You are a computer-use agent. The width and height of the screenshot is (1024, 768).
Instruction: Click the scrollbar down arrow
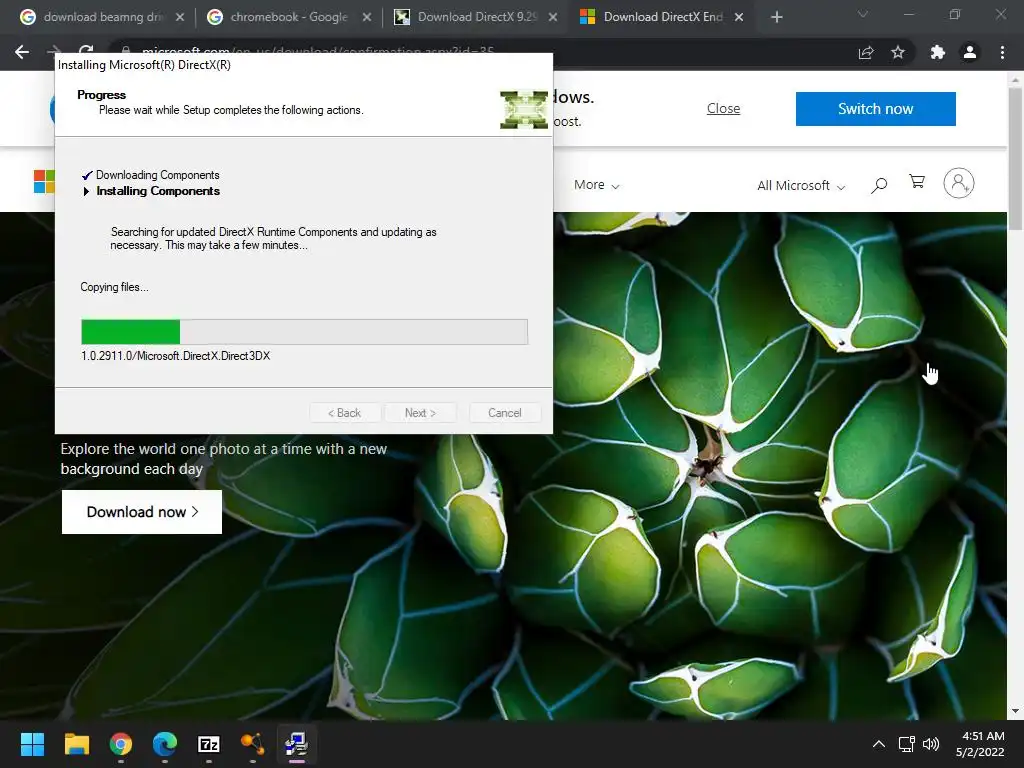(1015, 711)
